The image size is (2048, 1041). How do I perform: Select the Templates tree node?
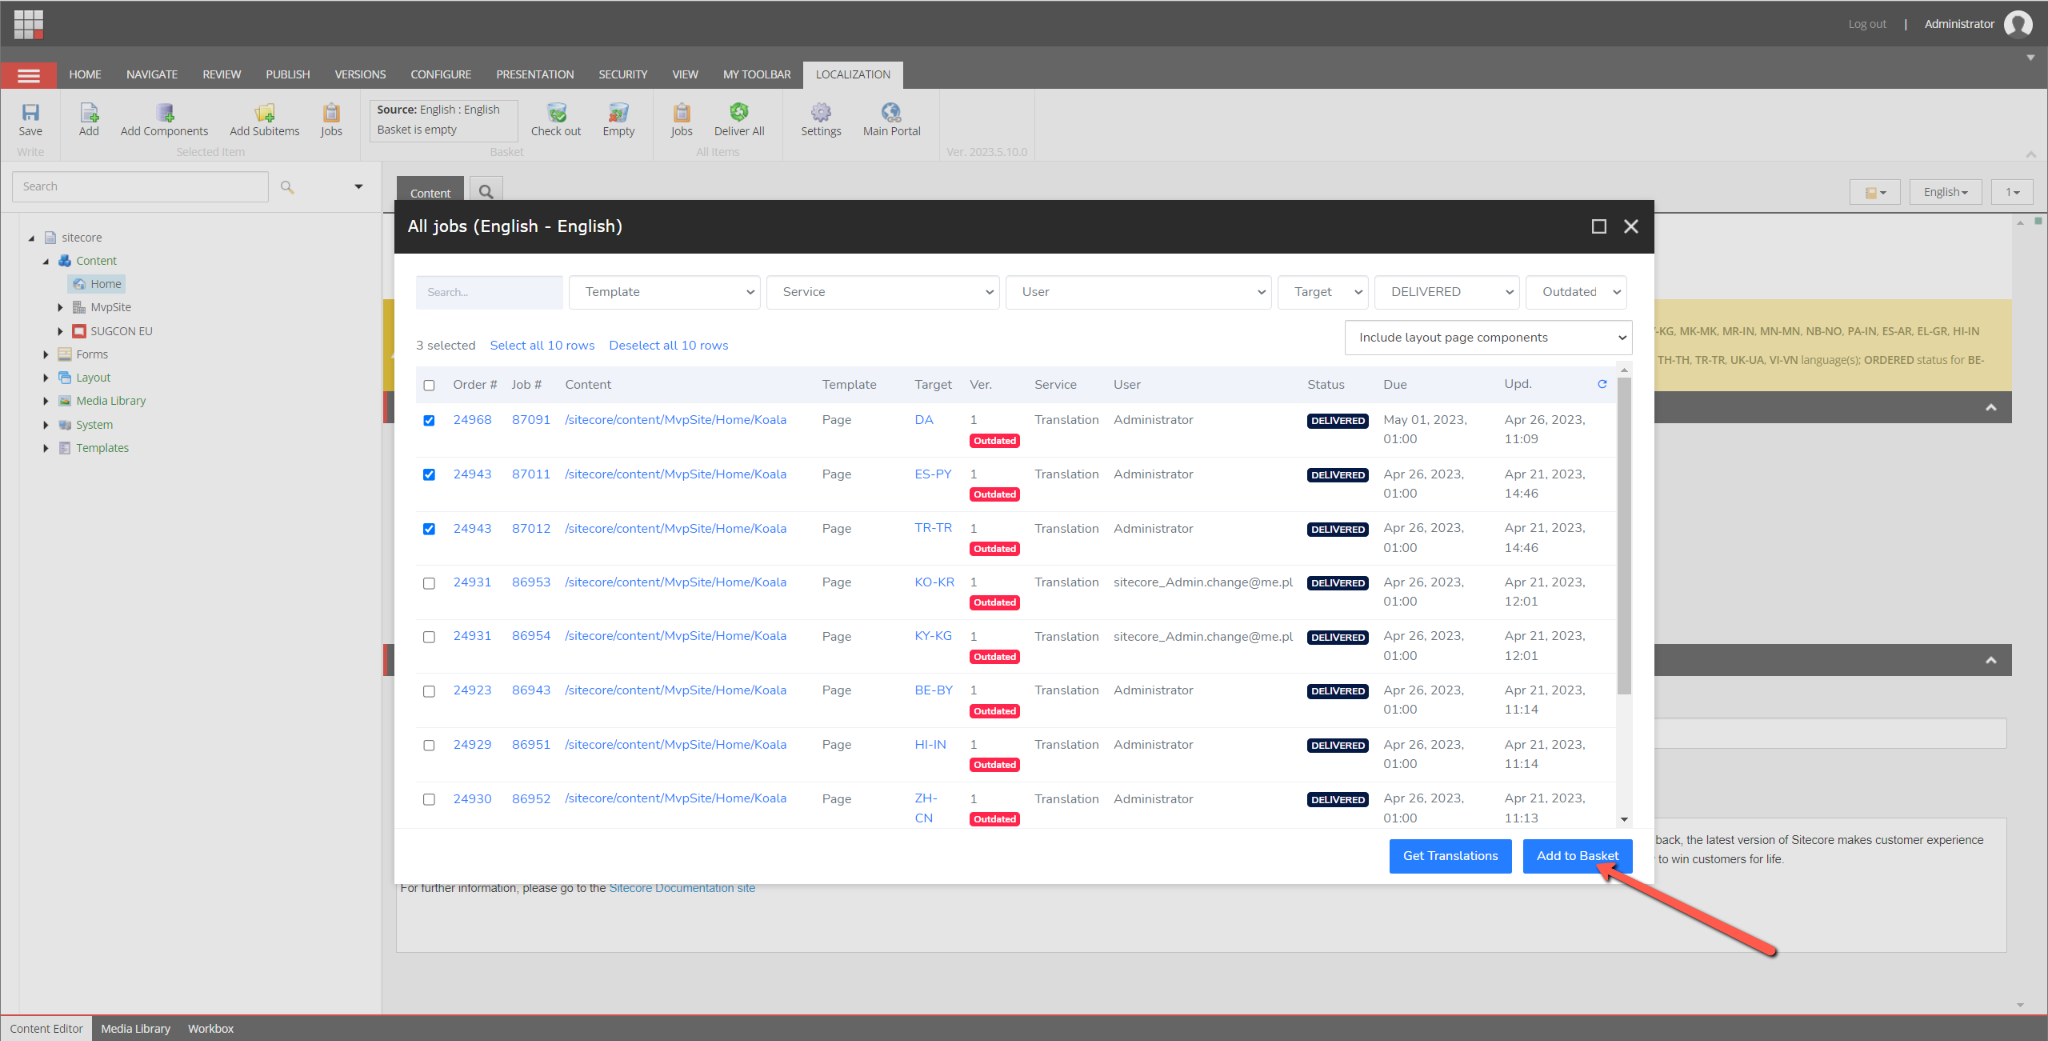coord(102,448)
